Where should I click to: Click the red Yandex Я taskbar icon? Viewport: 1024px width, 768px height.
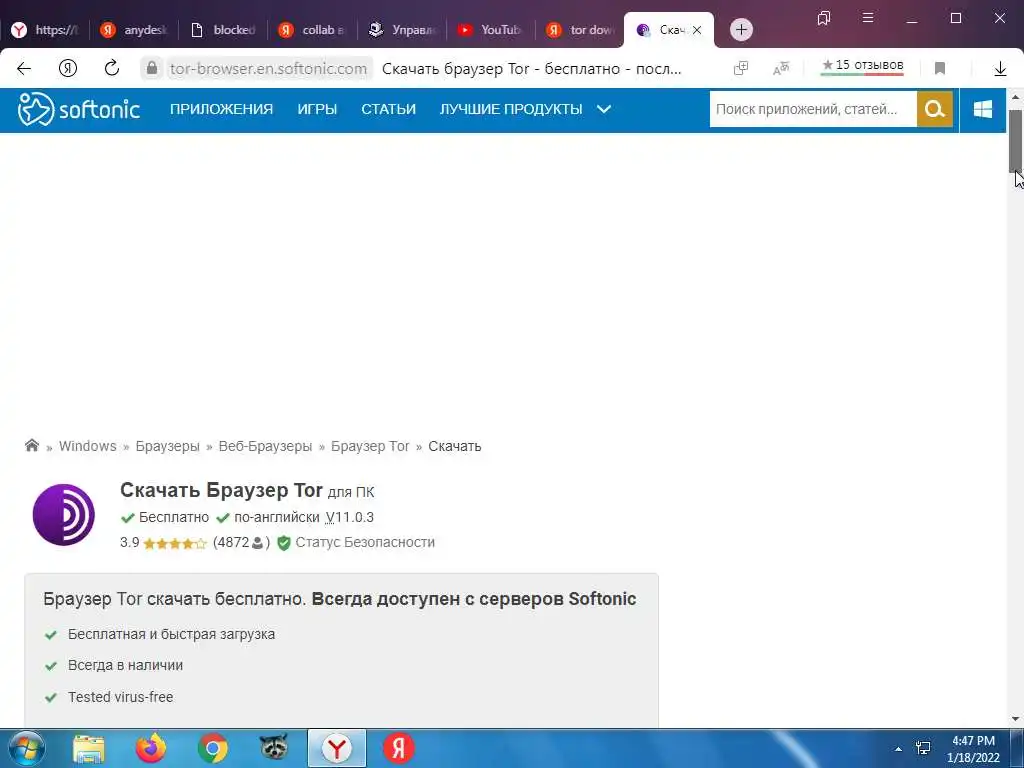pyautogui.click(x=398, y=748)
